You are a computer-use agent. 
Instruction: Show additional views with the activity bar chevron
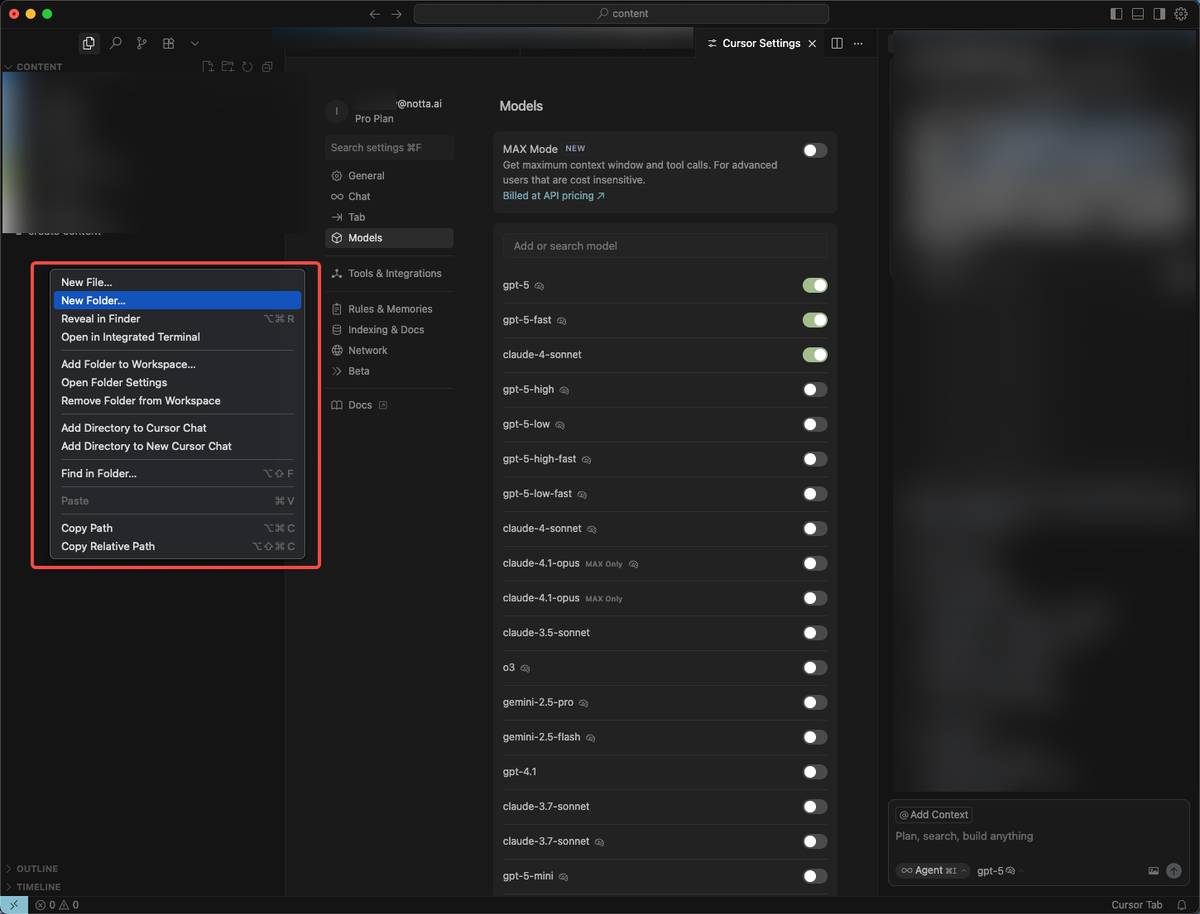[195, 44]
